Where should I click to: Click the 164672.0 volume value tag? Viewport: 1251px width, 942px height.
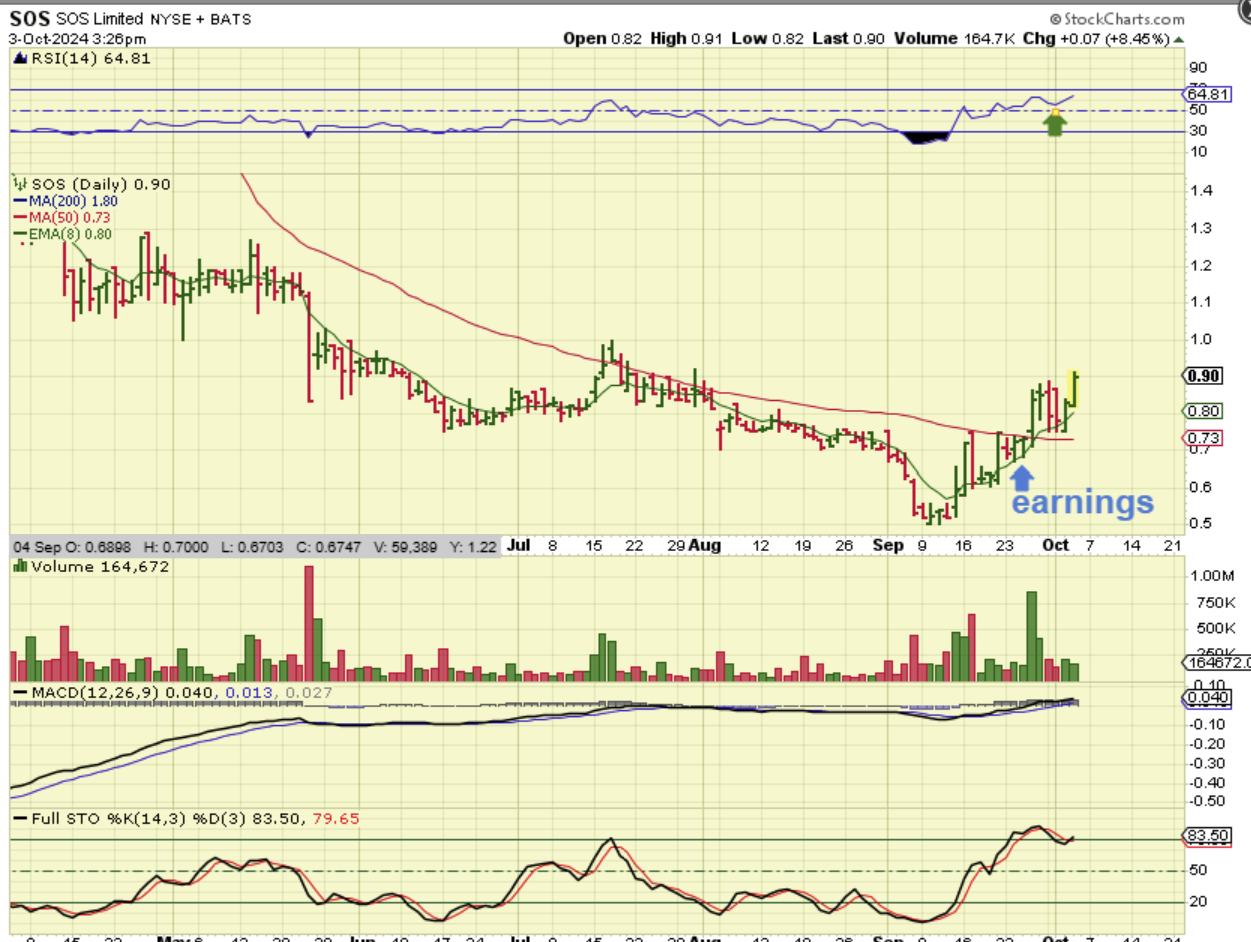tap(1217, 662)
